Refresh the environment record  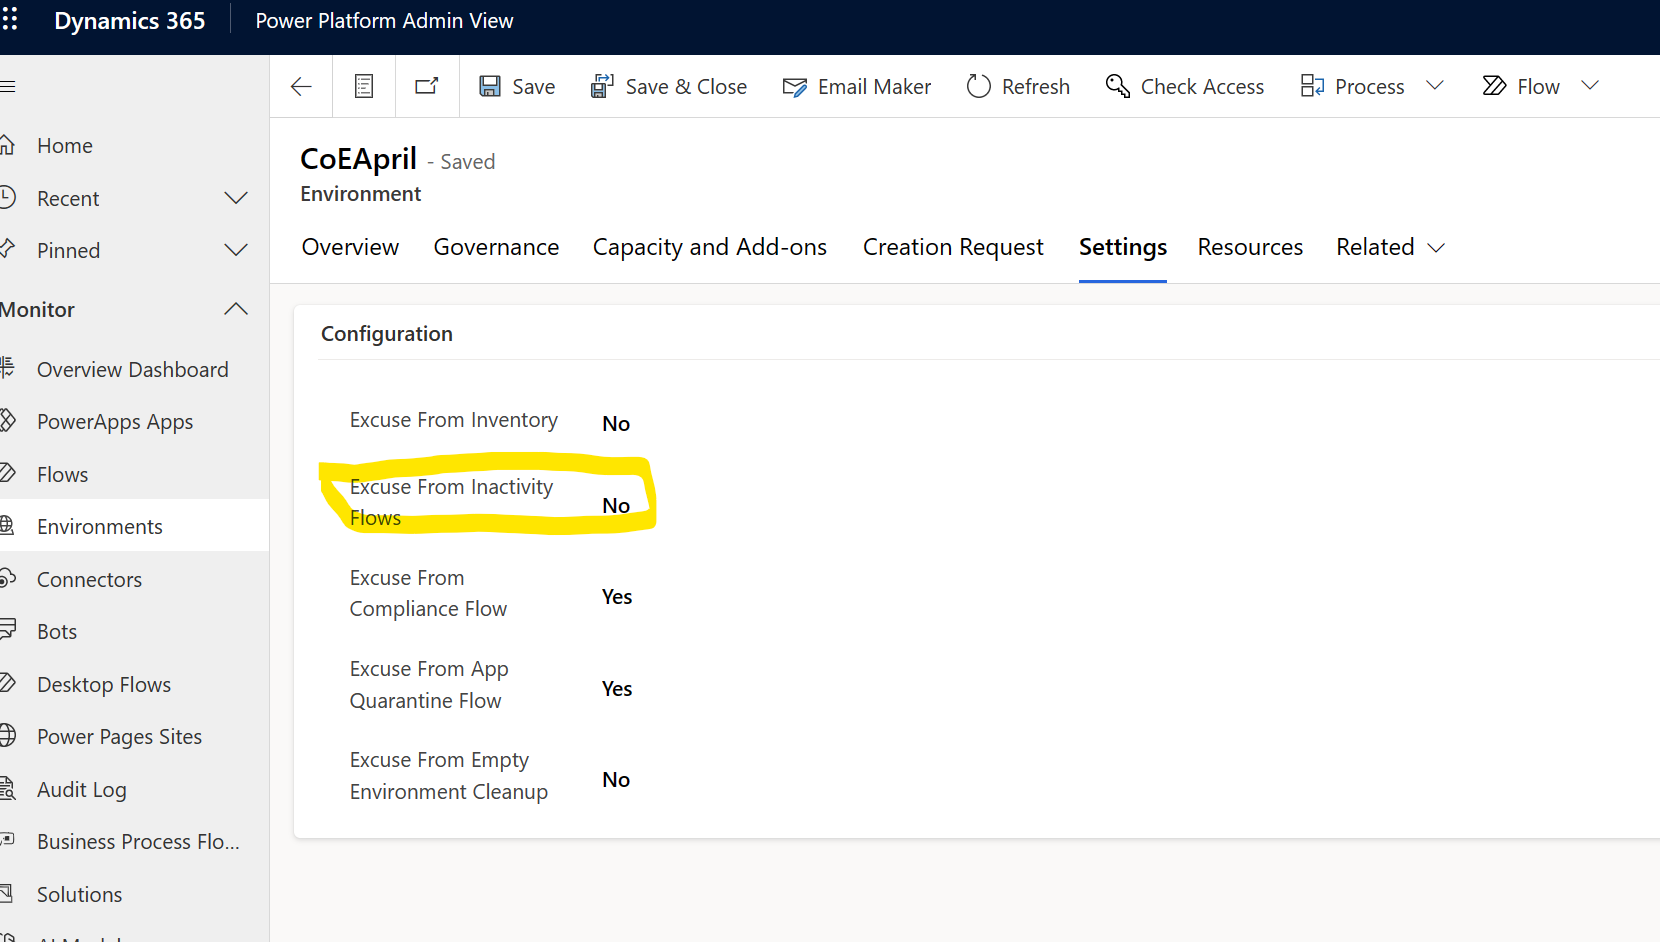pos(1017,86)
